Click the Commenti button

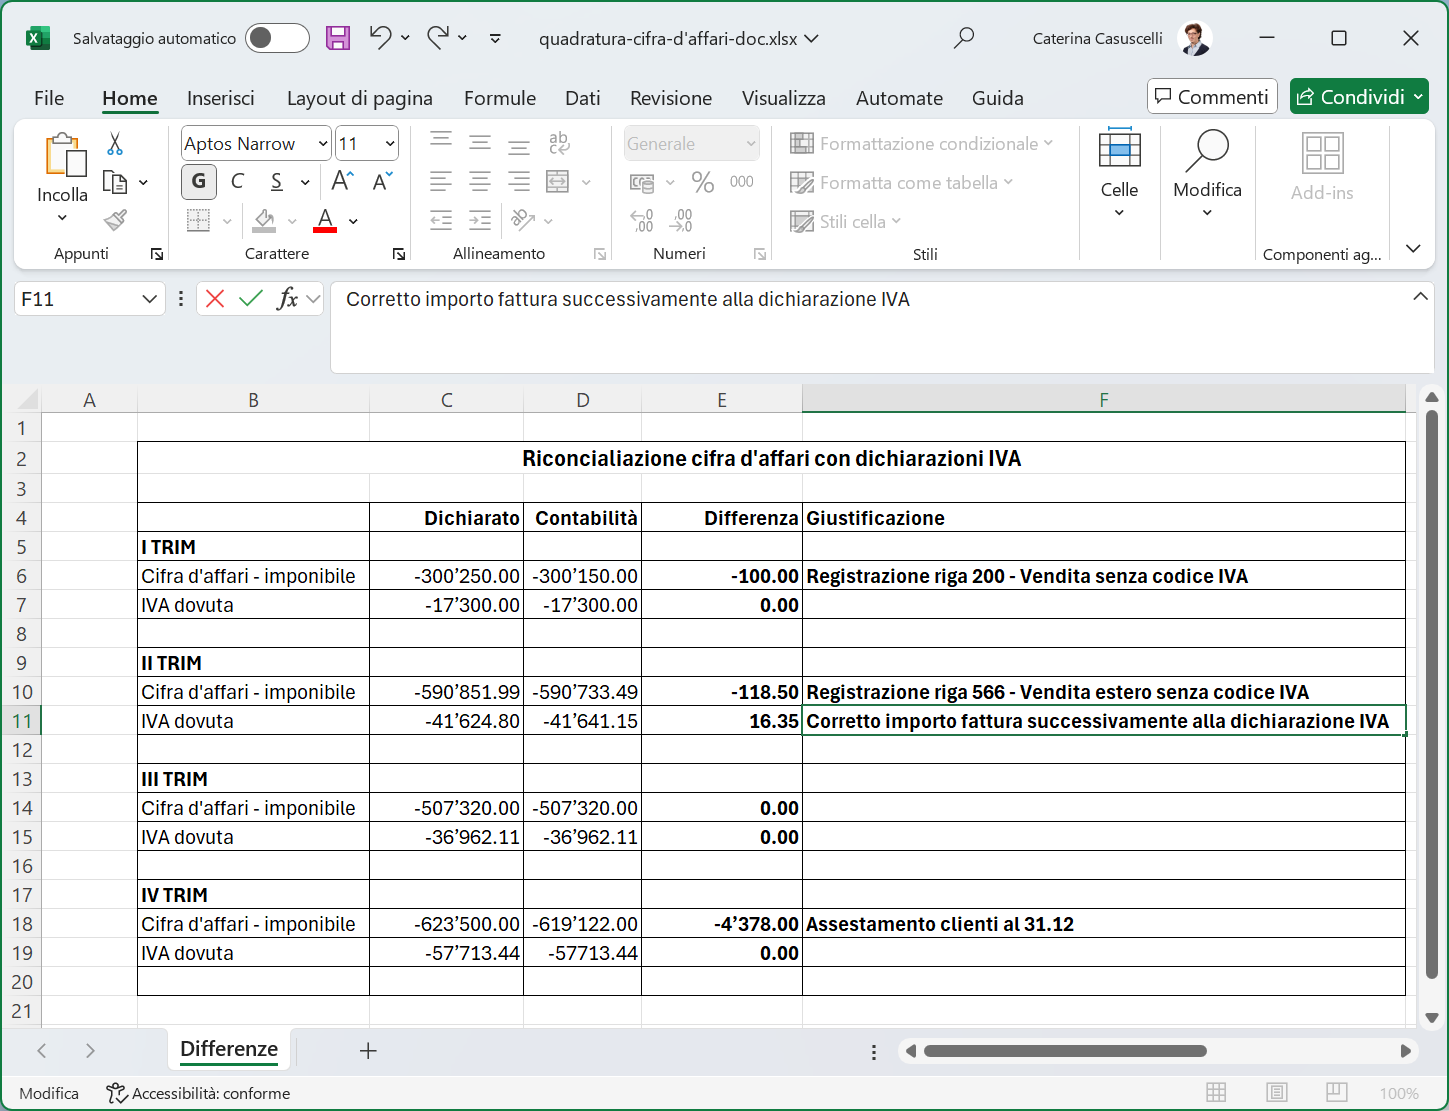coord(1212,97)
